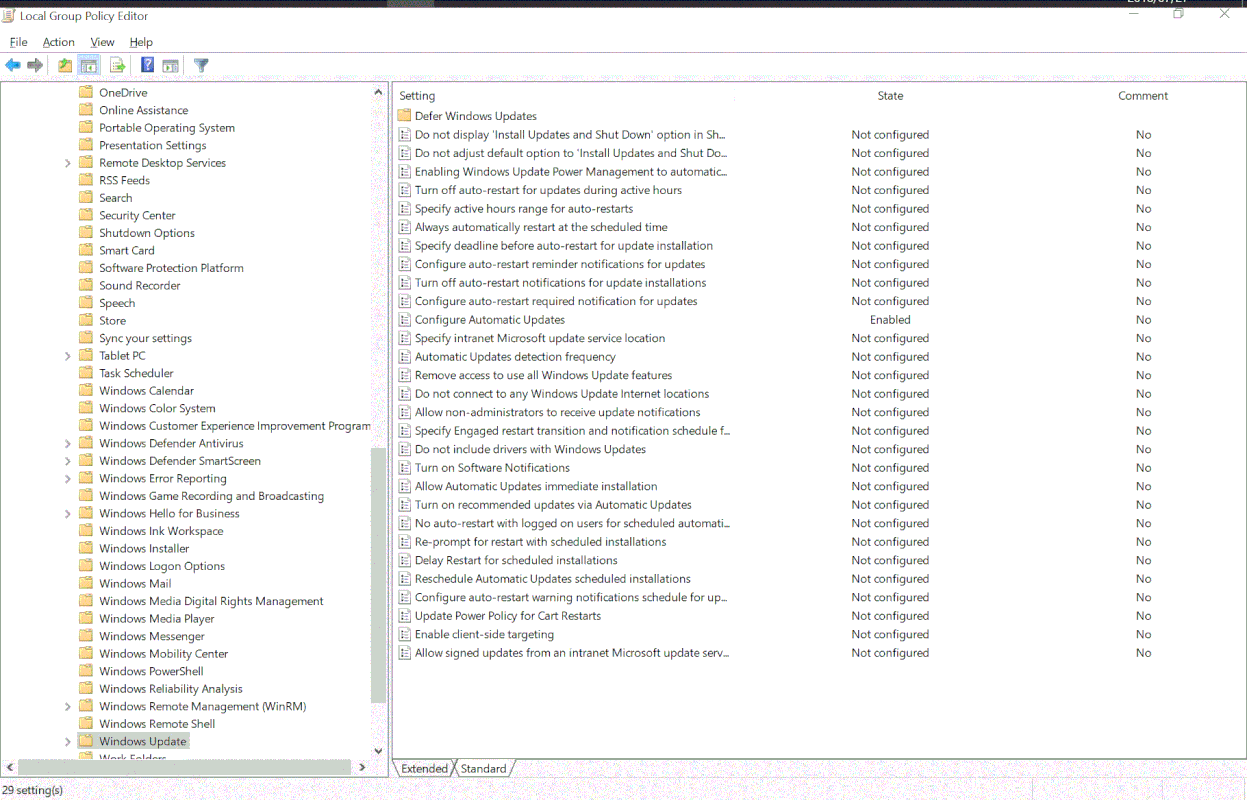Viewport: 1247px width, 800px height.
Task: Open the Help menu
Action: 141,42
